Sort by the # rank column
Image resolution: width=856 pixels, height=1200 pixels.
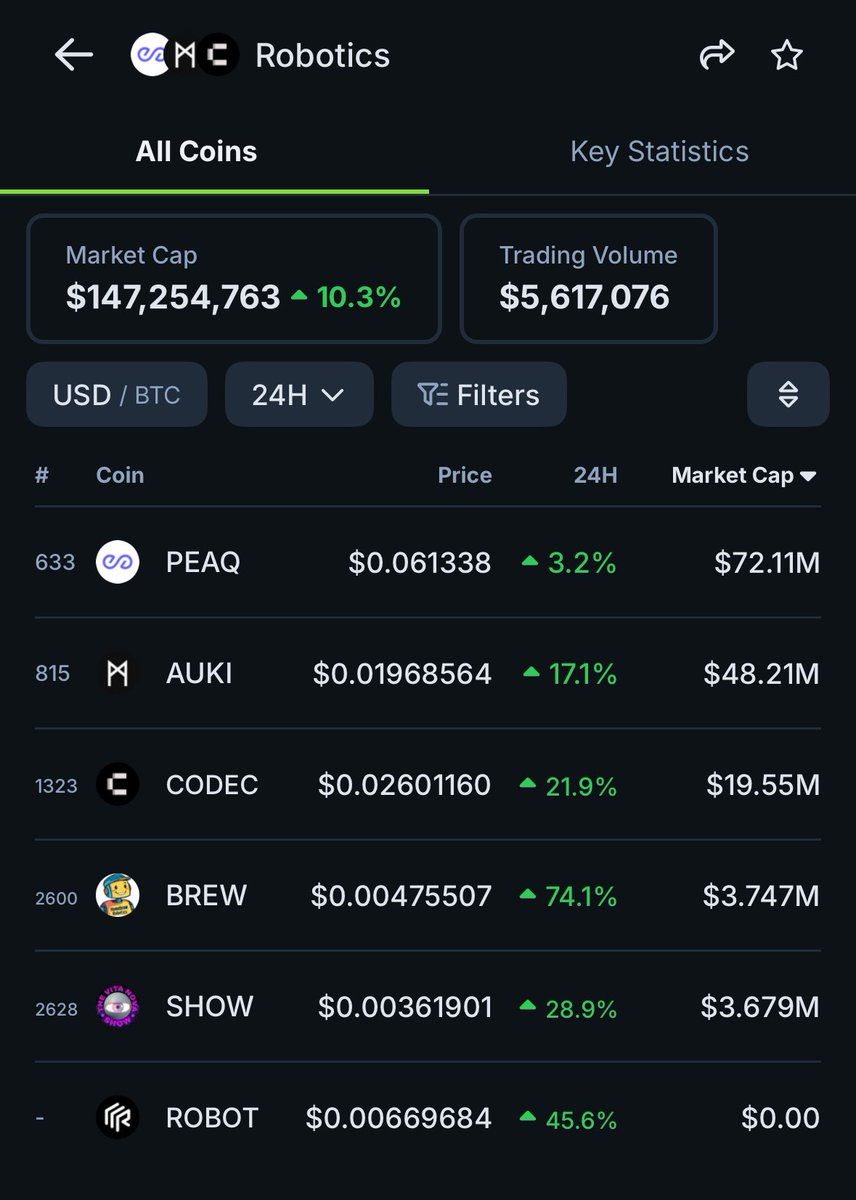(x=42, y=476)
